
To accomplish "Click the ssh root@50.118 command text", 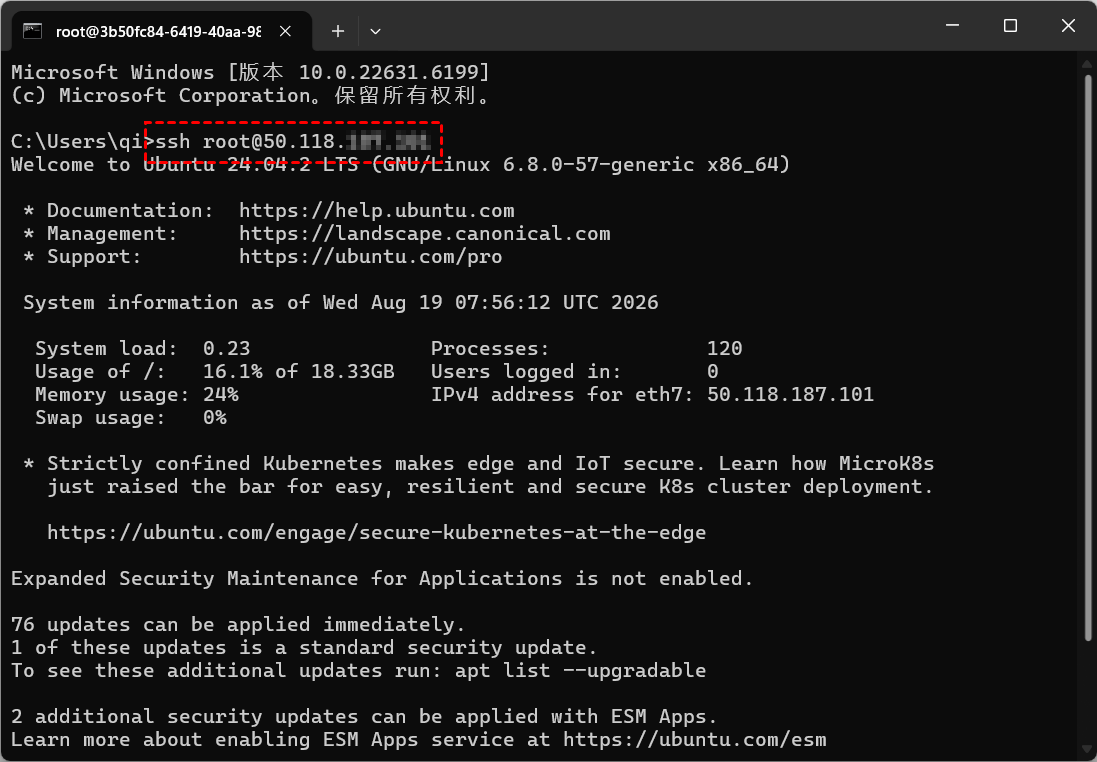I will point(292,141).
